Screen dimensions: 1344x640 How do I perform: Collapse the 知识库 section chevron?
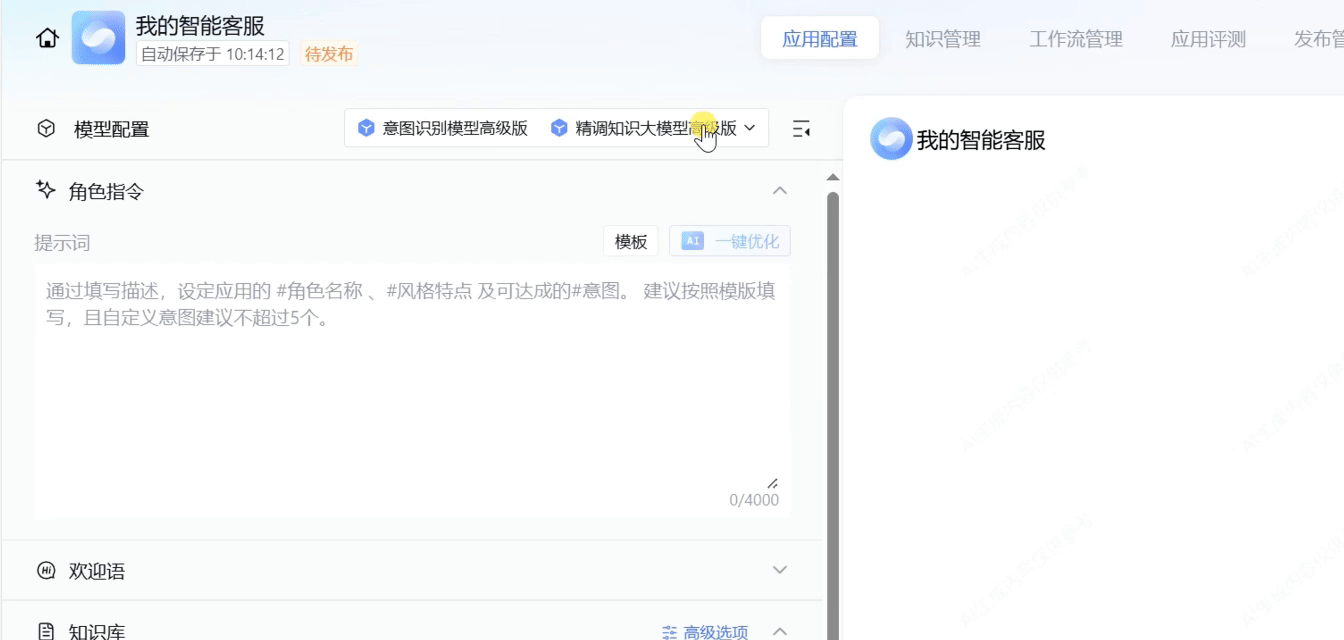click(x=780, y=631)
